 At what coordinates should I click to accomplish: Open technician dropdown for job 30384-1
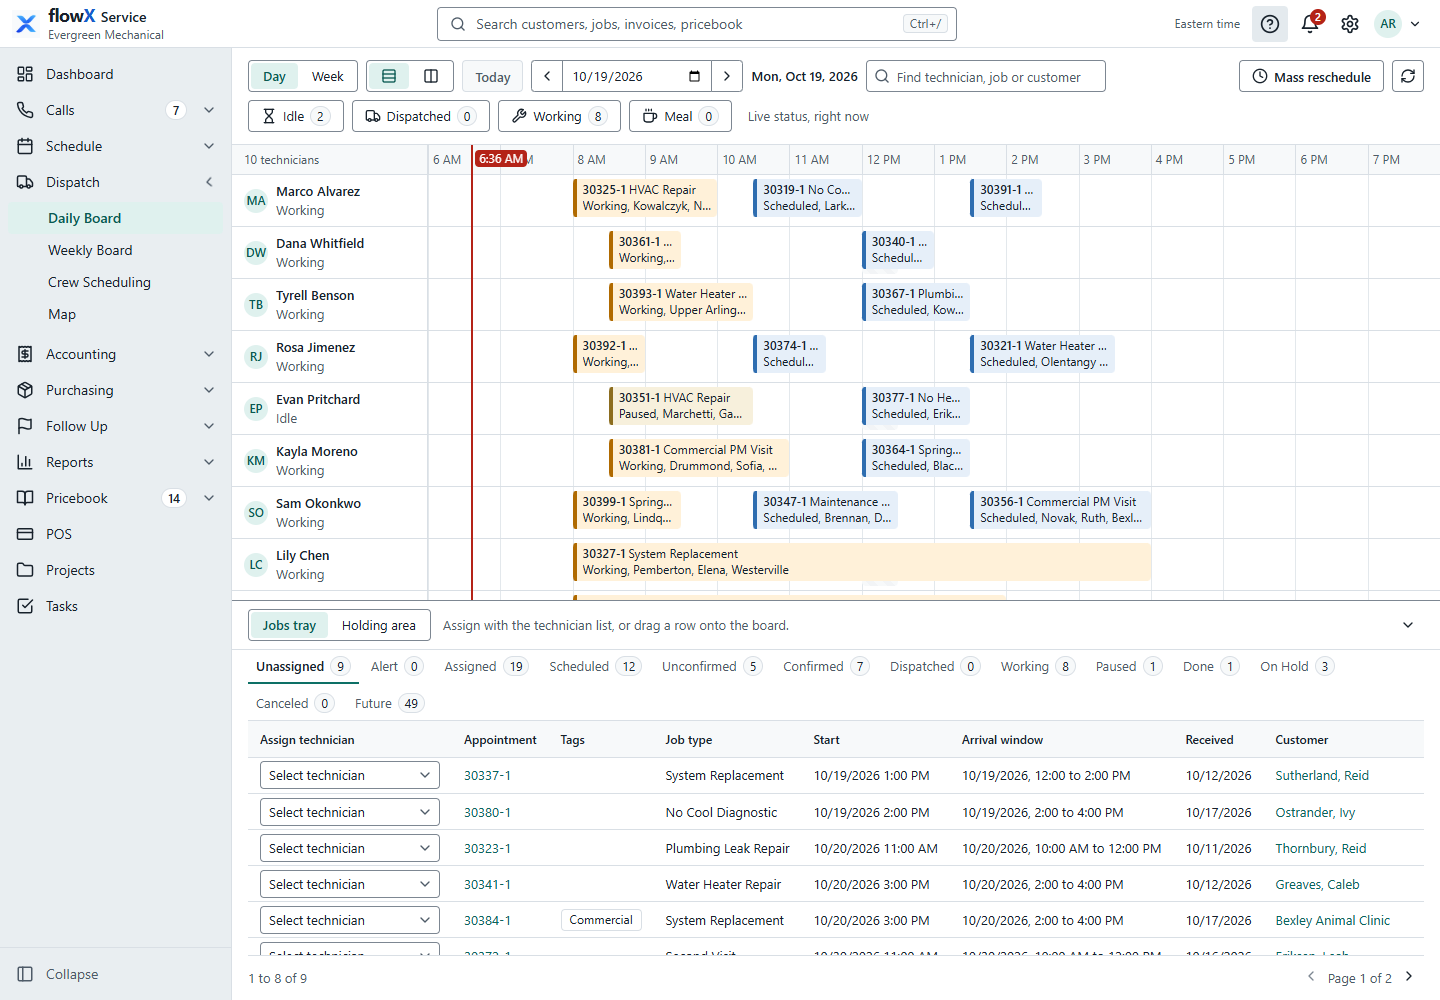(x=350, y=920)
